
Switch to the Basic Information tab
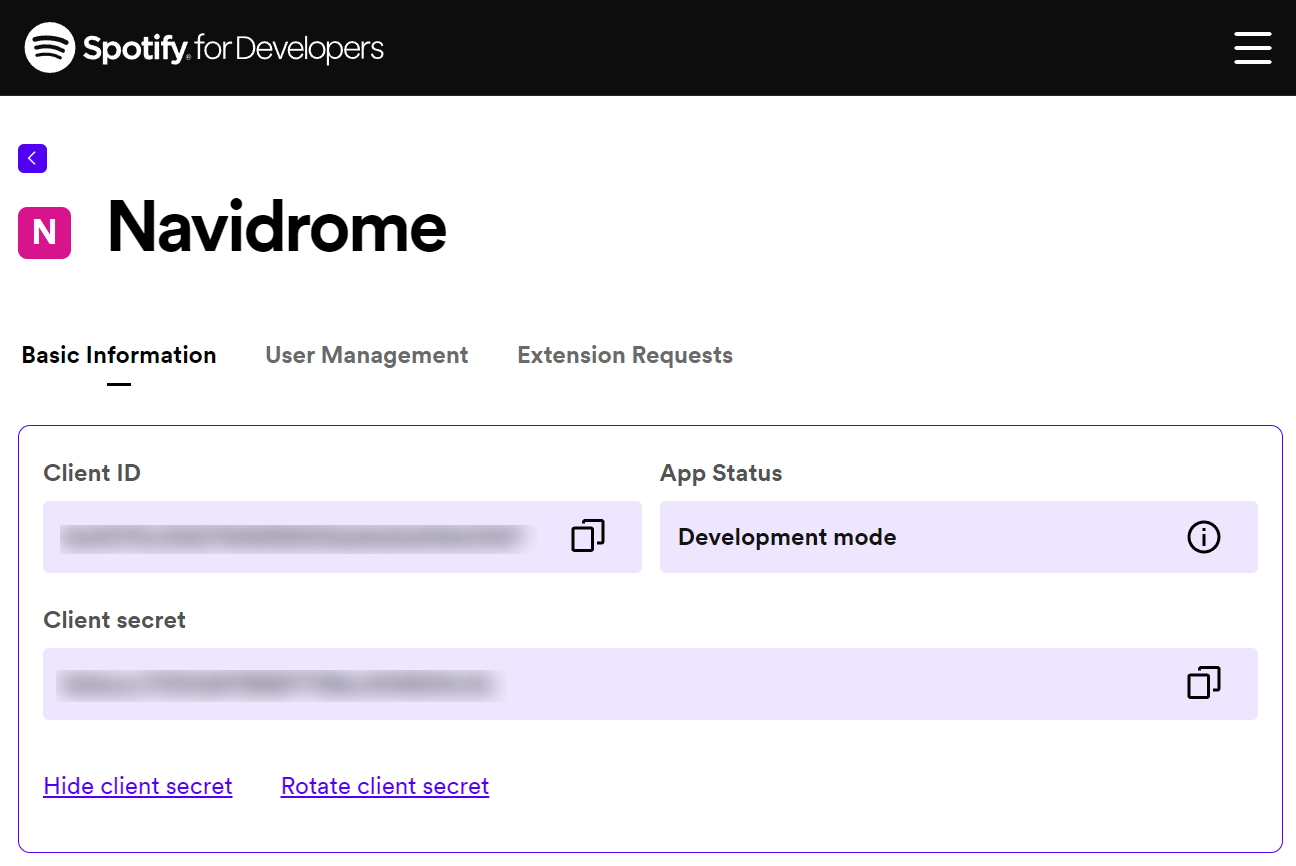click(x=119, y=355)
